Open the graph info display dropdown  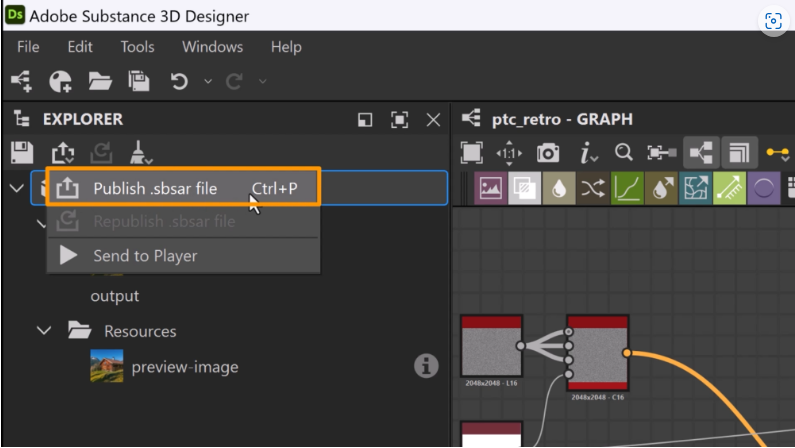click(x=588, y=153)
